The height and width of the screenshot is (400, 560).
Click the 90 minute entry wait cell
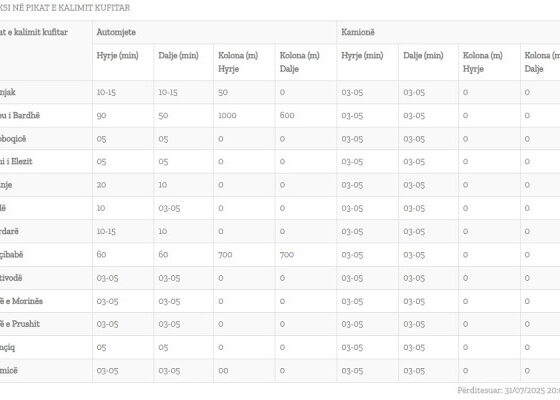click(101, 115)
